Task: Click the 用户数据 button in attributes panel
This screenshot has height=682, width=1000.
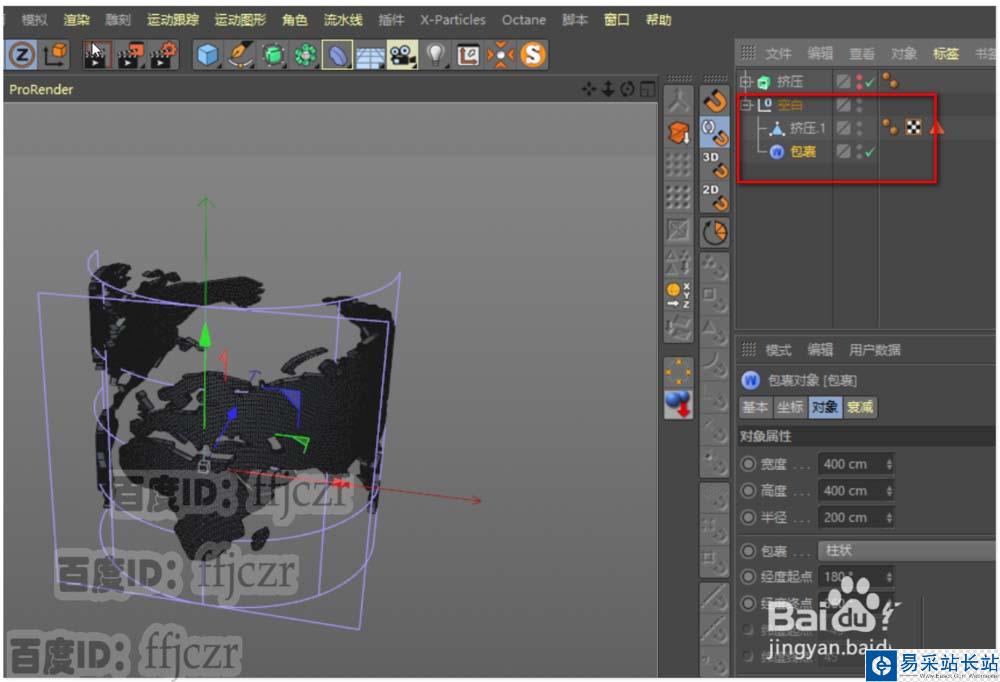Action: (x=875, y=350)
